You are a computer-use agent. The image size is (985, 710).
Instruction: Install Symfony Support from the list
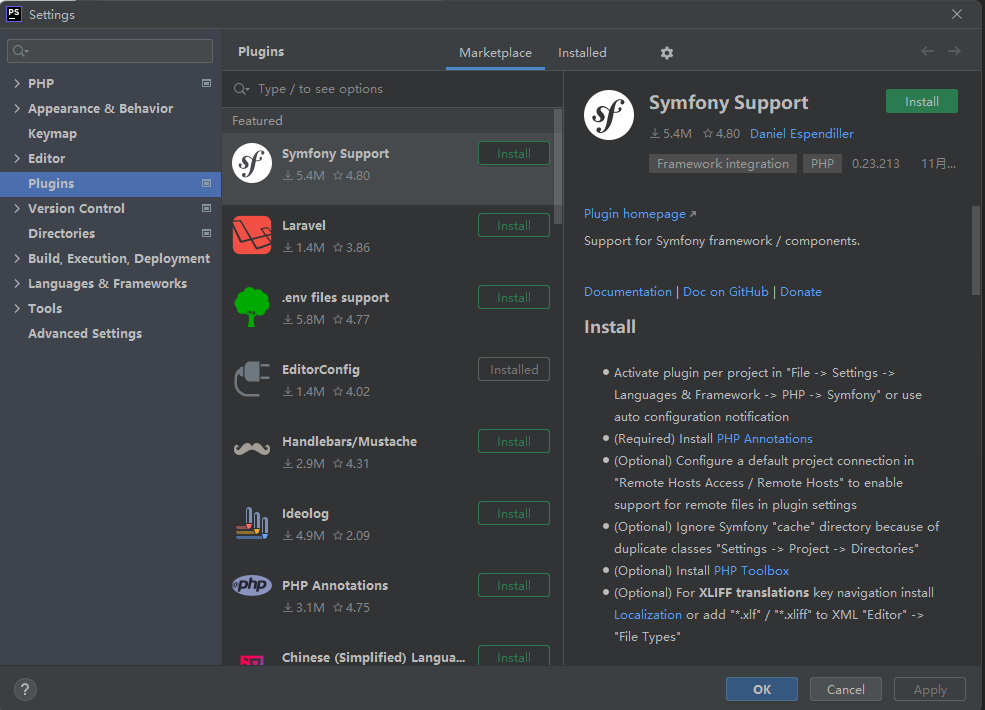click(514, 153)
